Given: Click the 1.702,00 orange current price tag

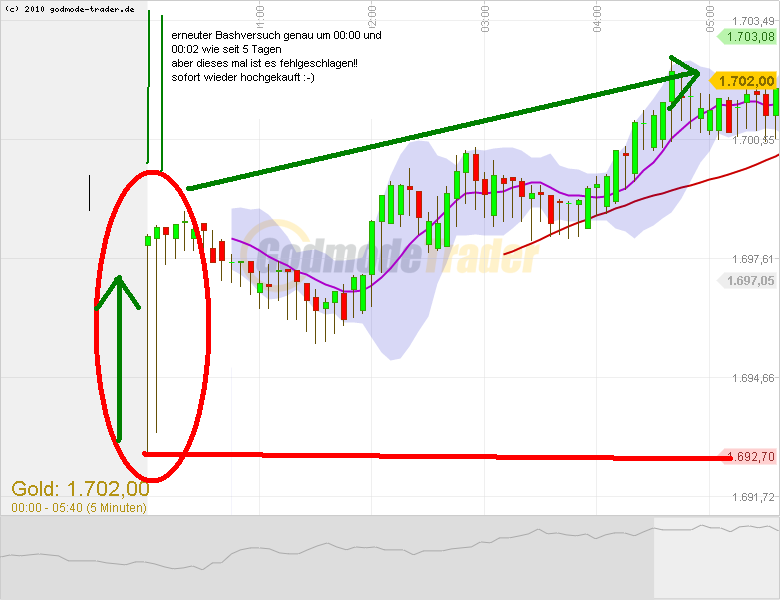Looking at the screenshot, I should coord(742,81).
